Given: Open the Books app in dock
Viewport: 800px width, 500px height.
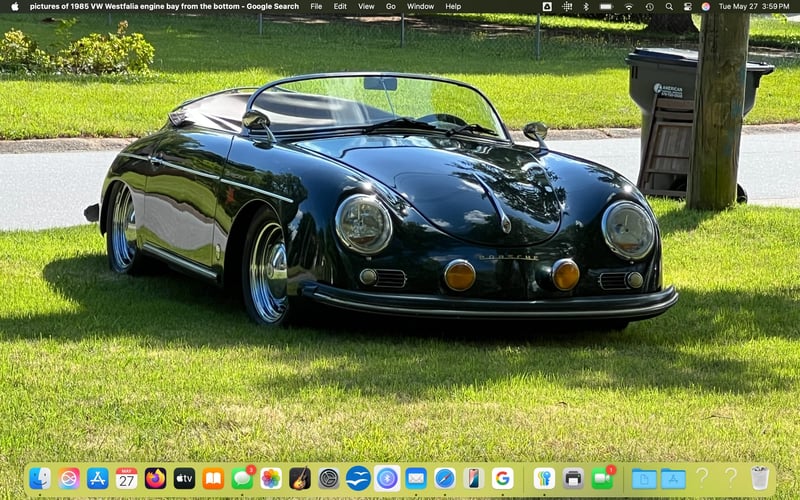Looking at the screenshot, I should [213, 478].
